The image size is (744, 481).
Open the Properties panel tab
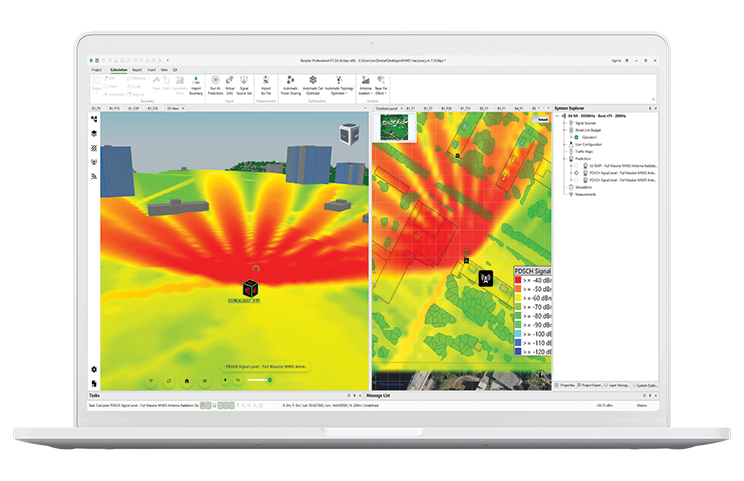tap(566, 385)
